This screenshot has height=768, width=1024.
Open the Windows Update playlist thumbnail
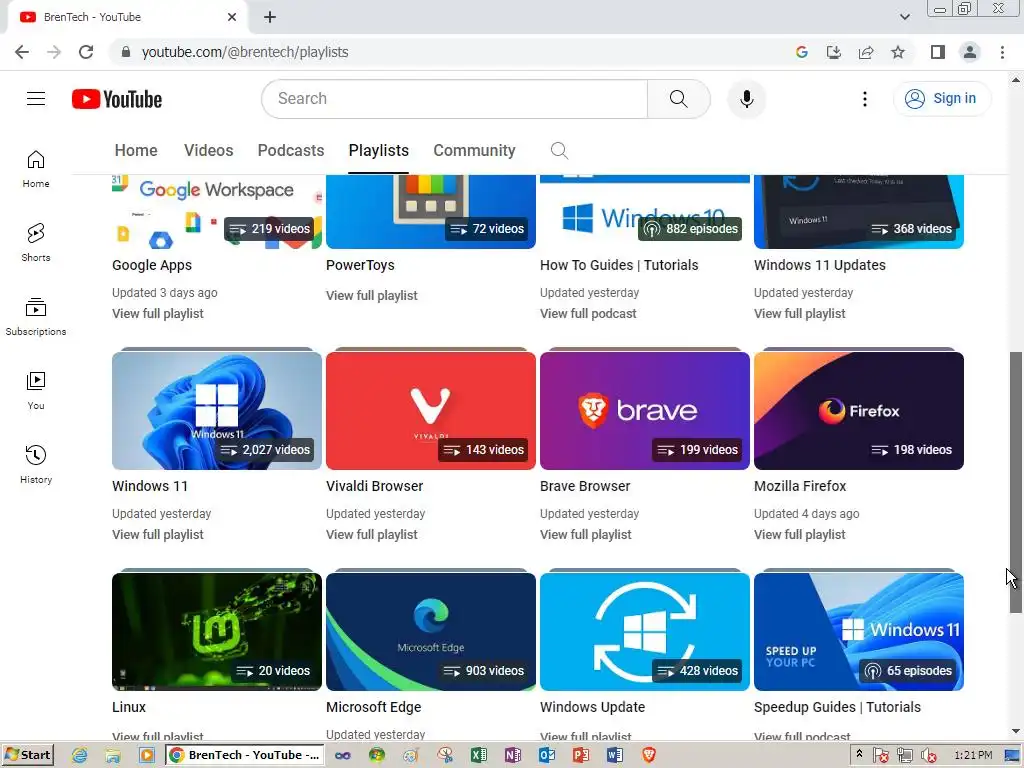(645, 632)
